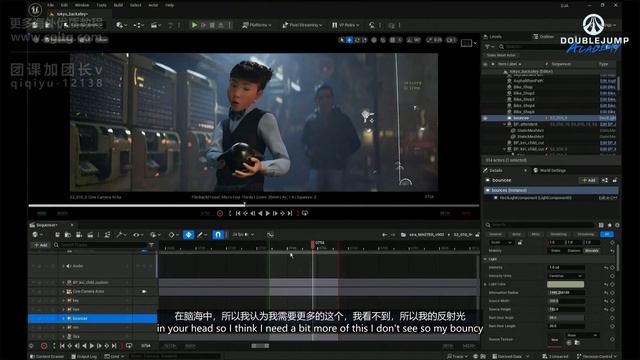Screen dimensions: 640x360
Task: Open the Sequencer actions wrench menu
Action: coord(121,235)
